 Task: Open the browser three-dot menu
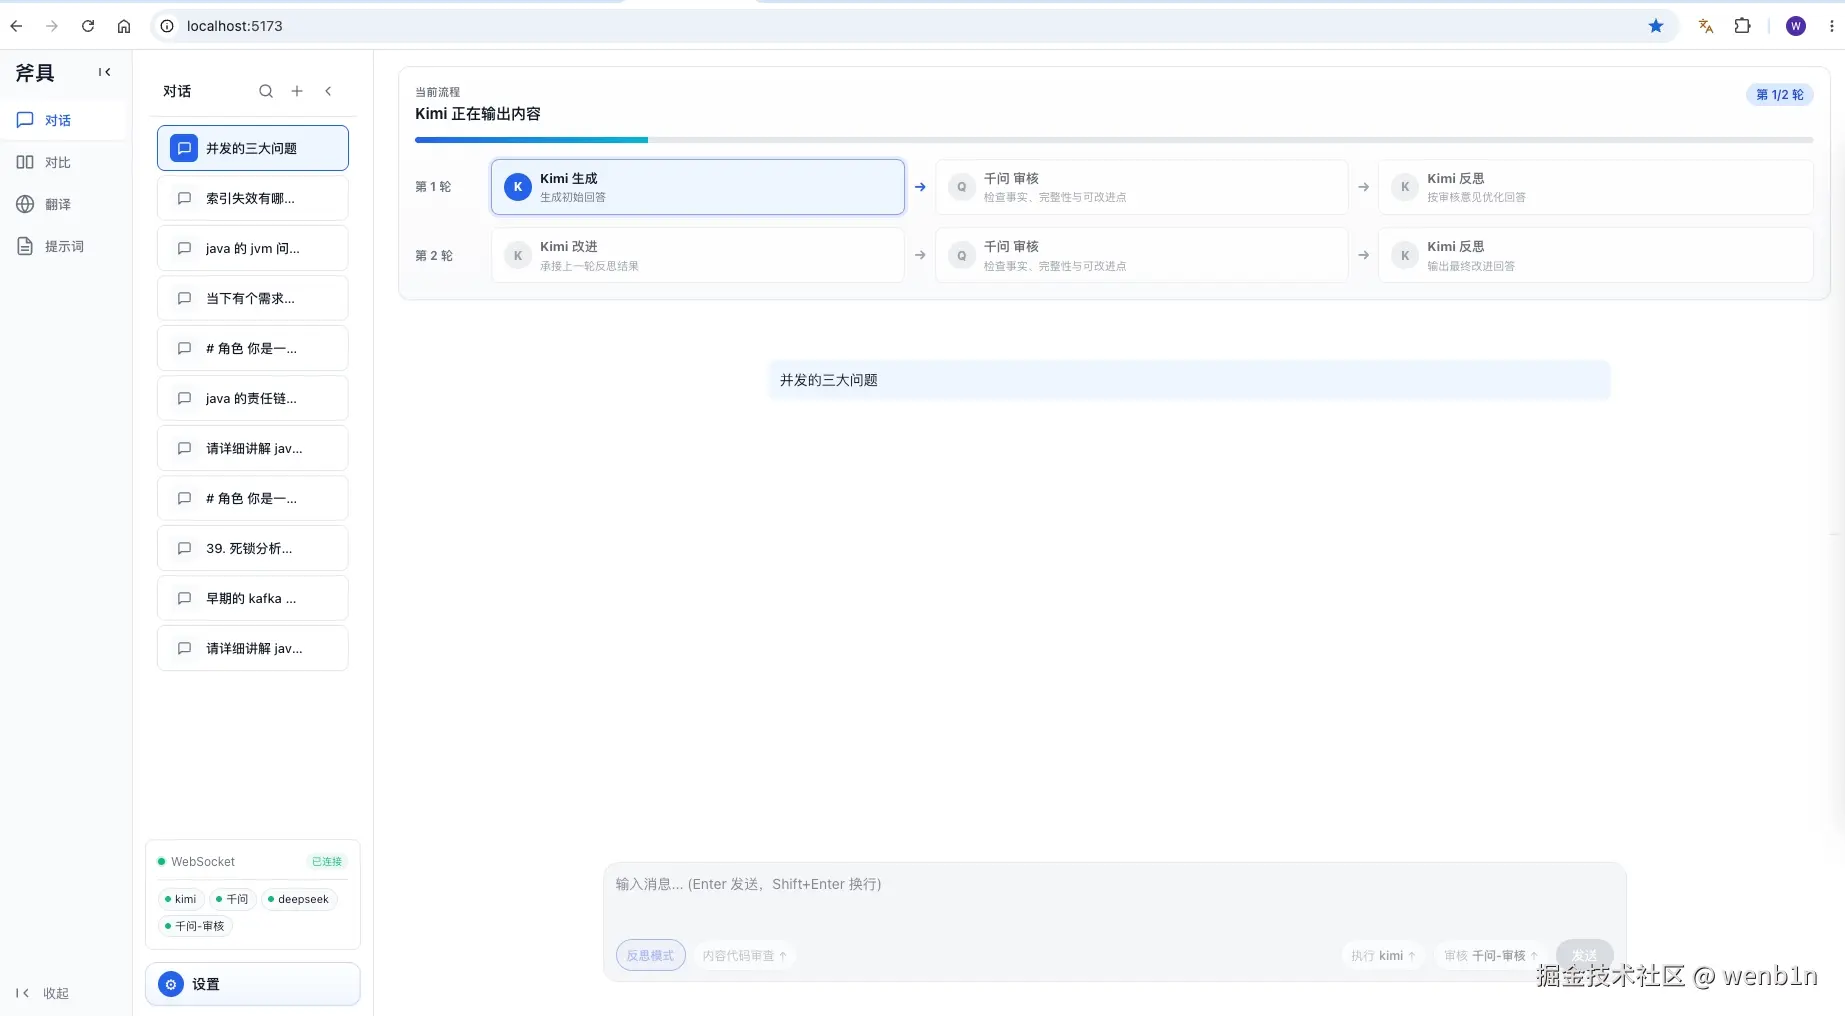1831,26
